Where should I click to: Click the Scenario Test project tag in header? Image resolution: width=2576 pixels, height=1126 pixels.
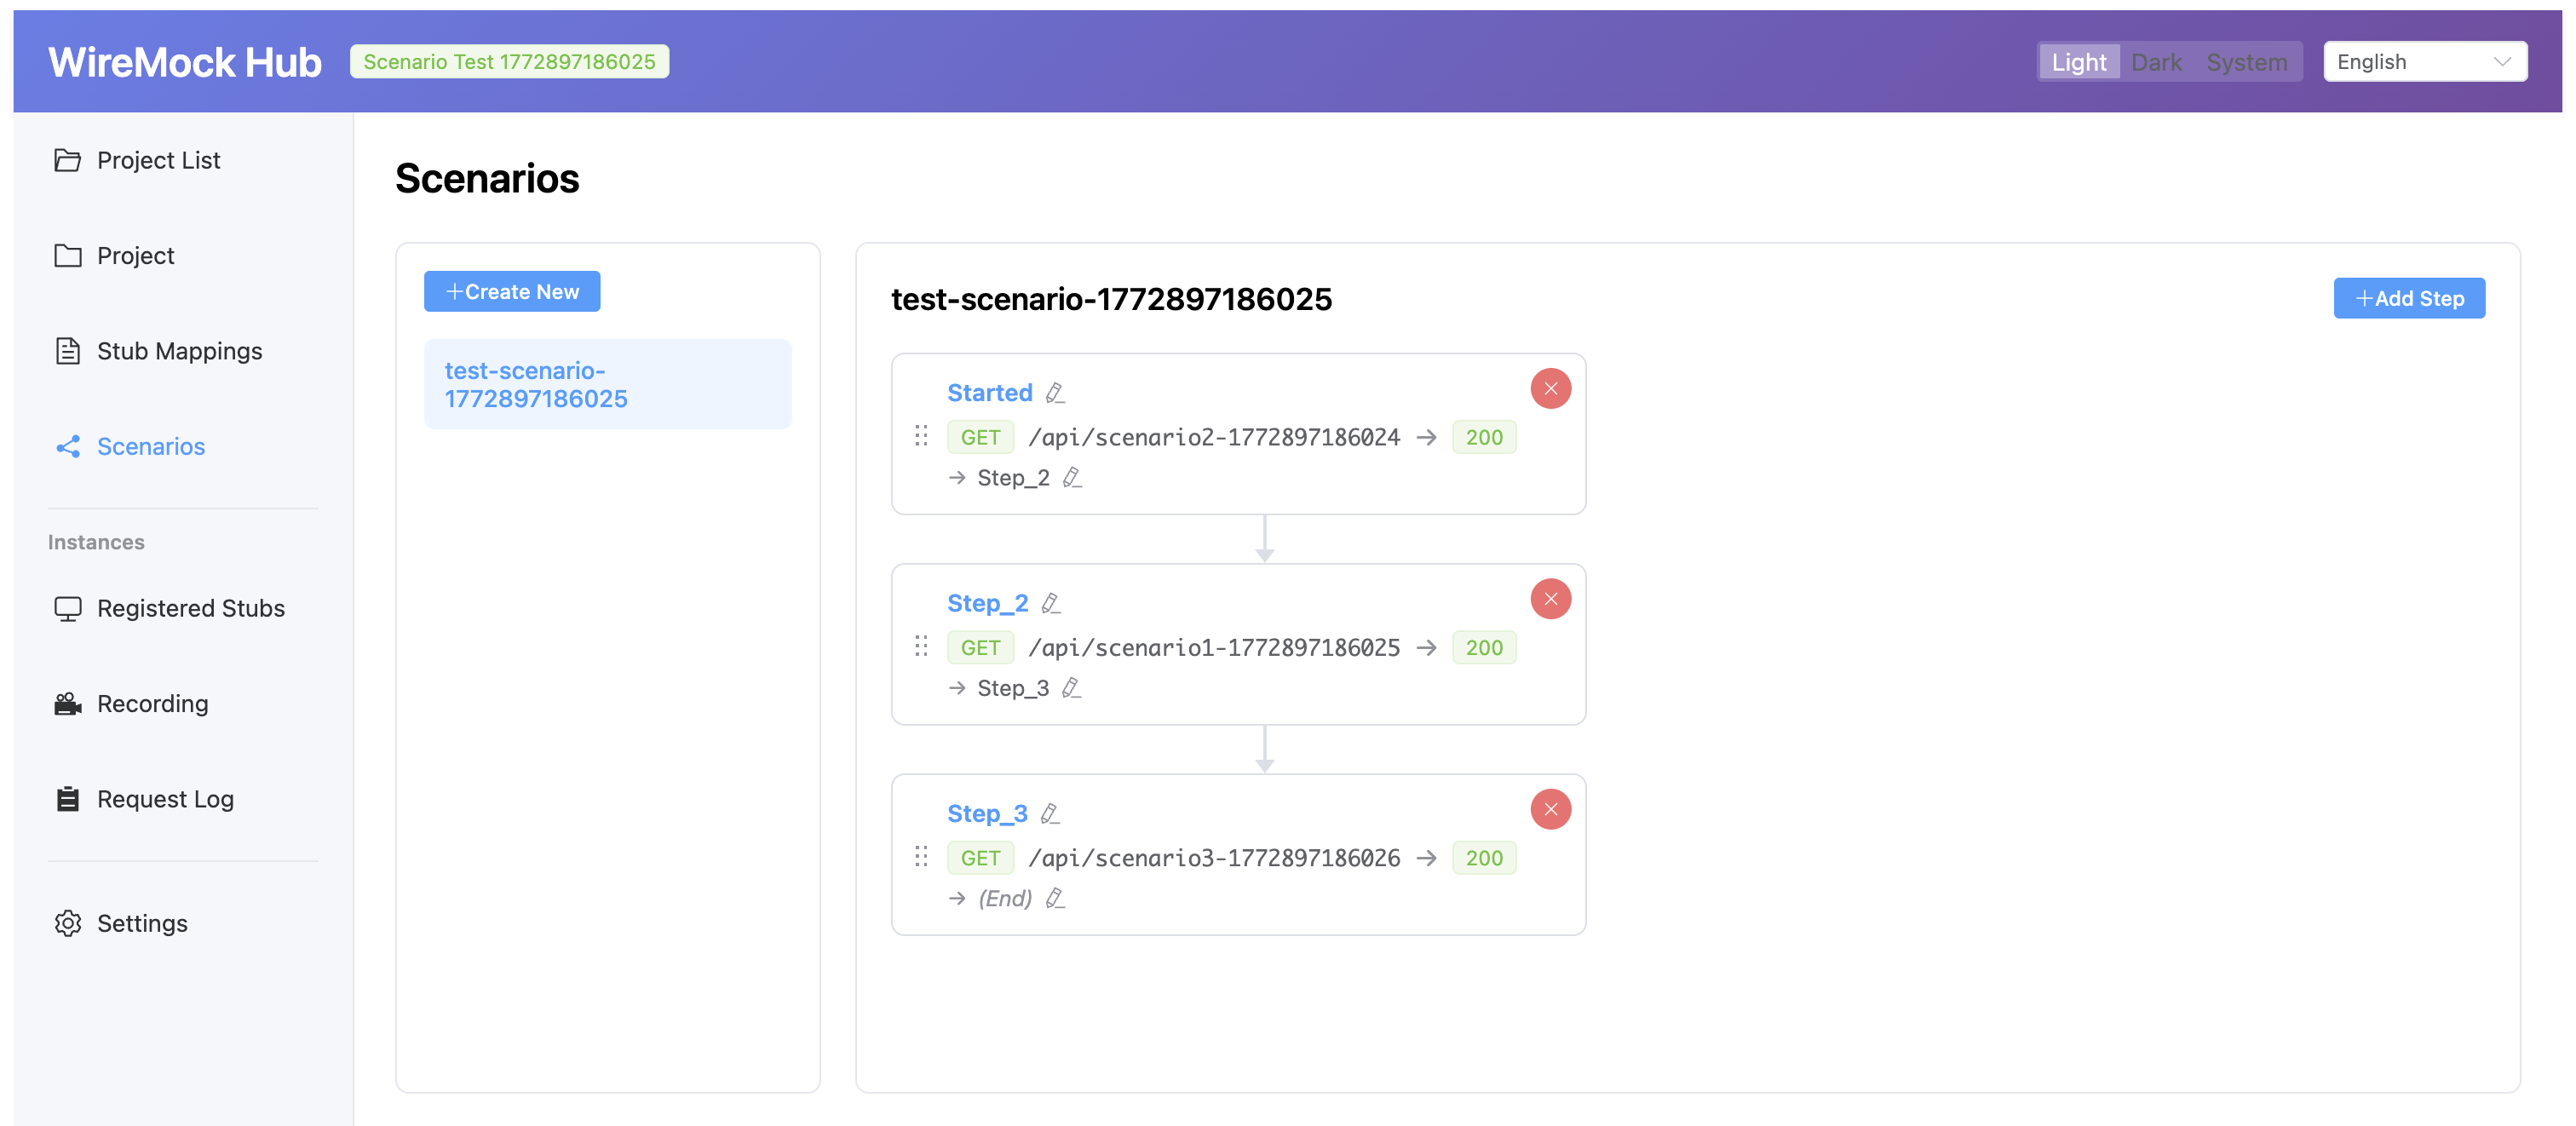(509, 62)
